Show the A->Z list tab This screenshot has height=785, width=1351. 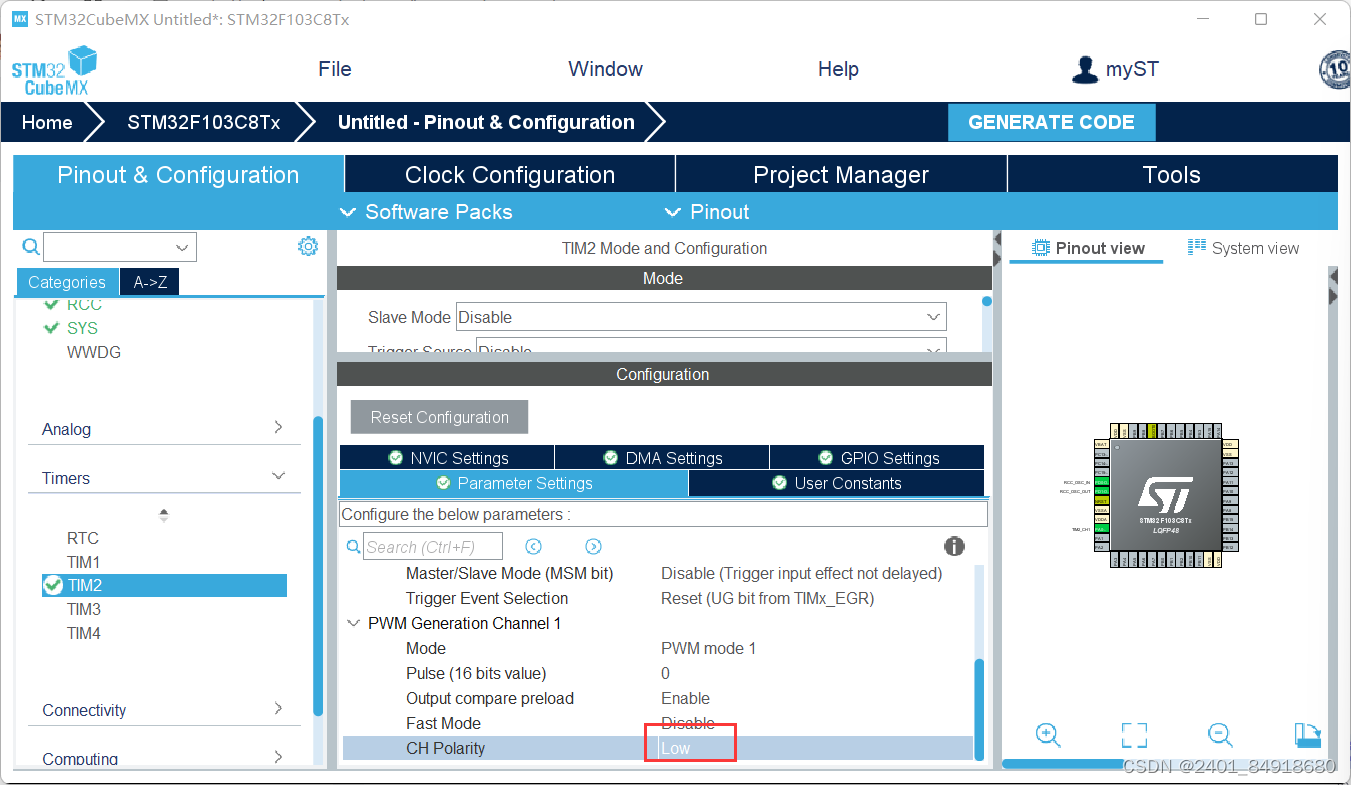point(150,282)
